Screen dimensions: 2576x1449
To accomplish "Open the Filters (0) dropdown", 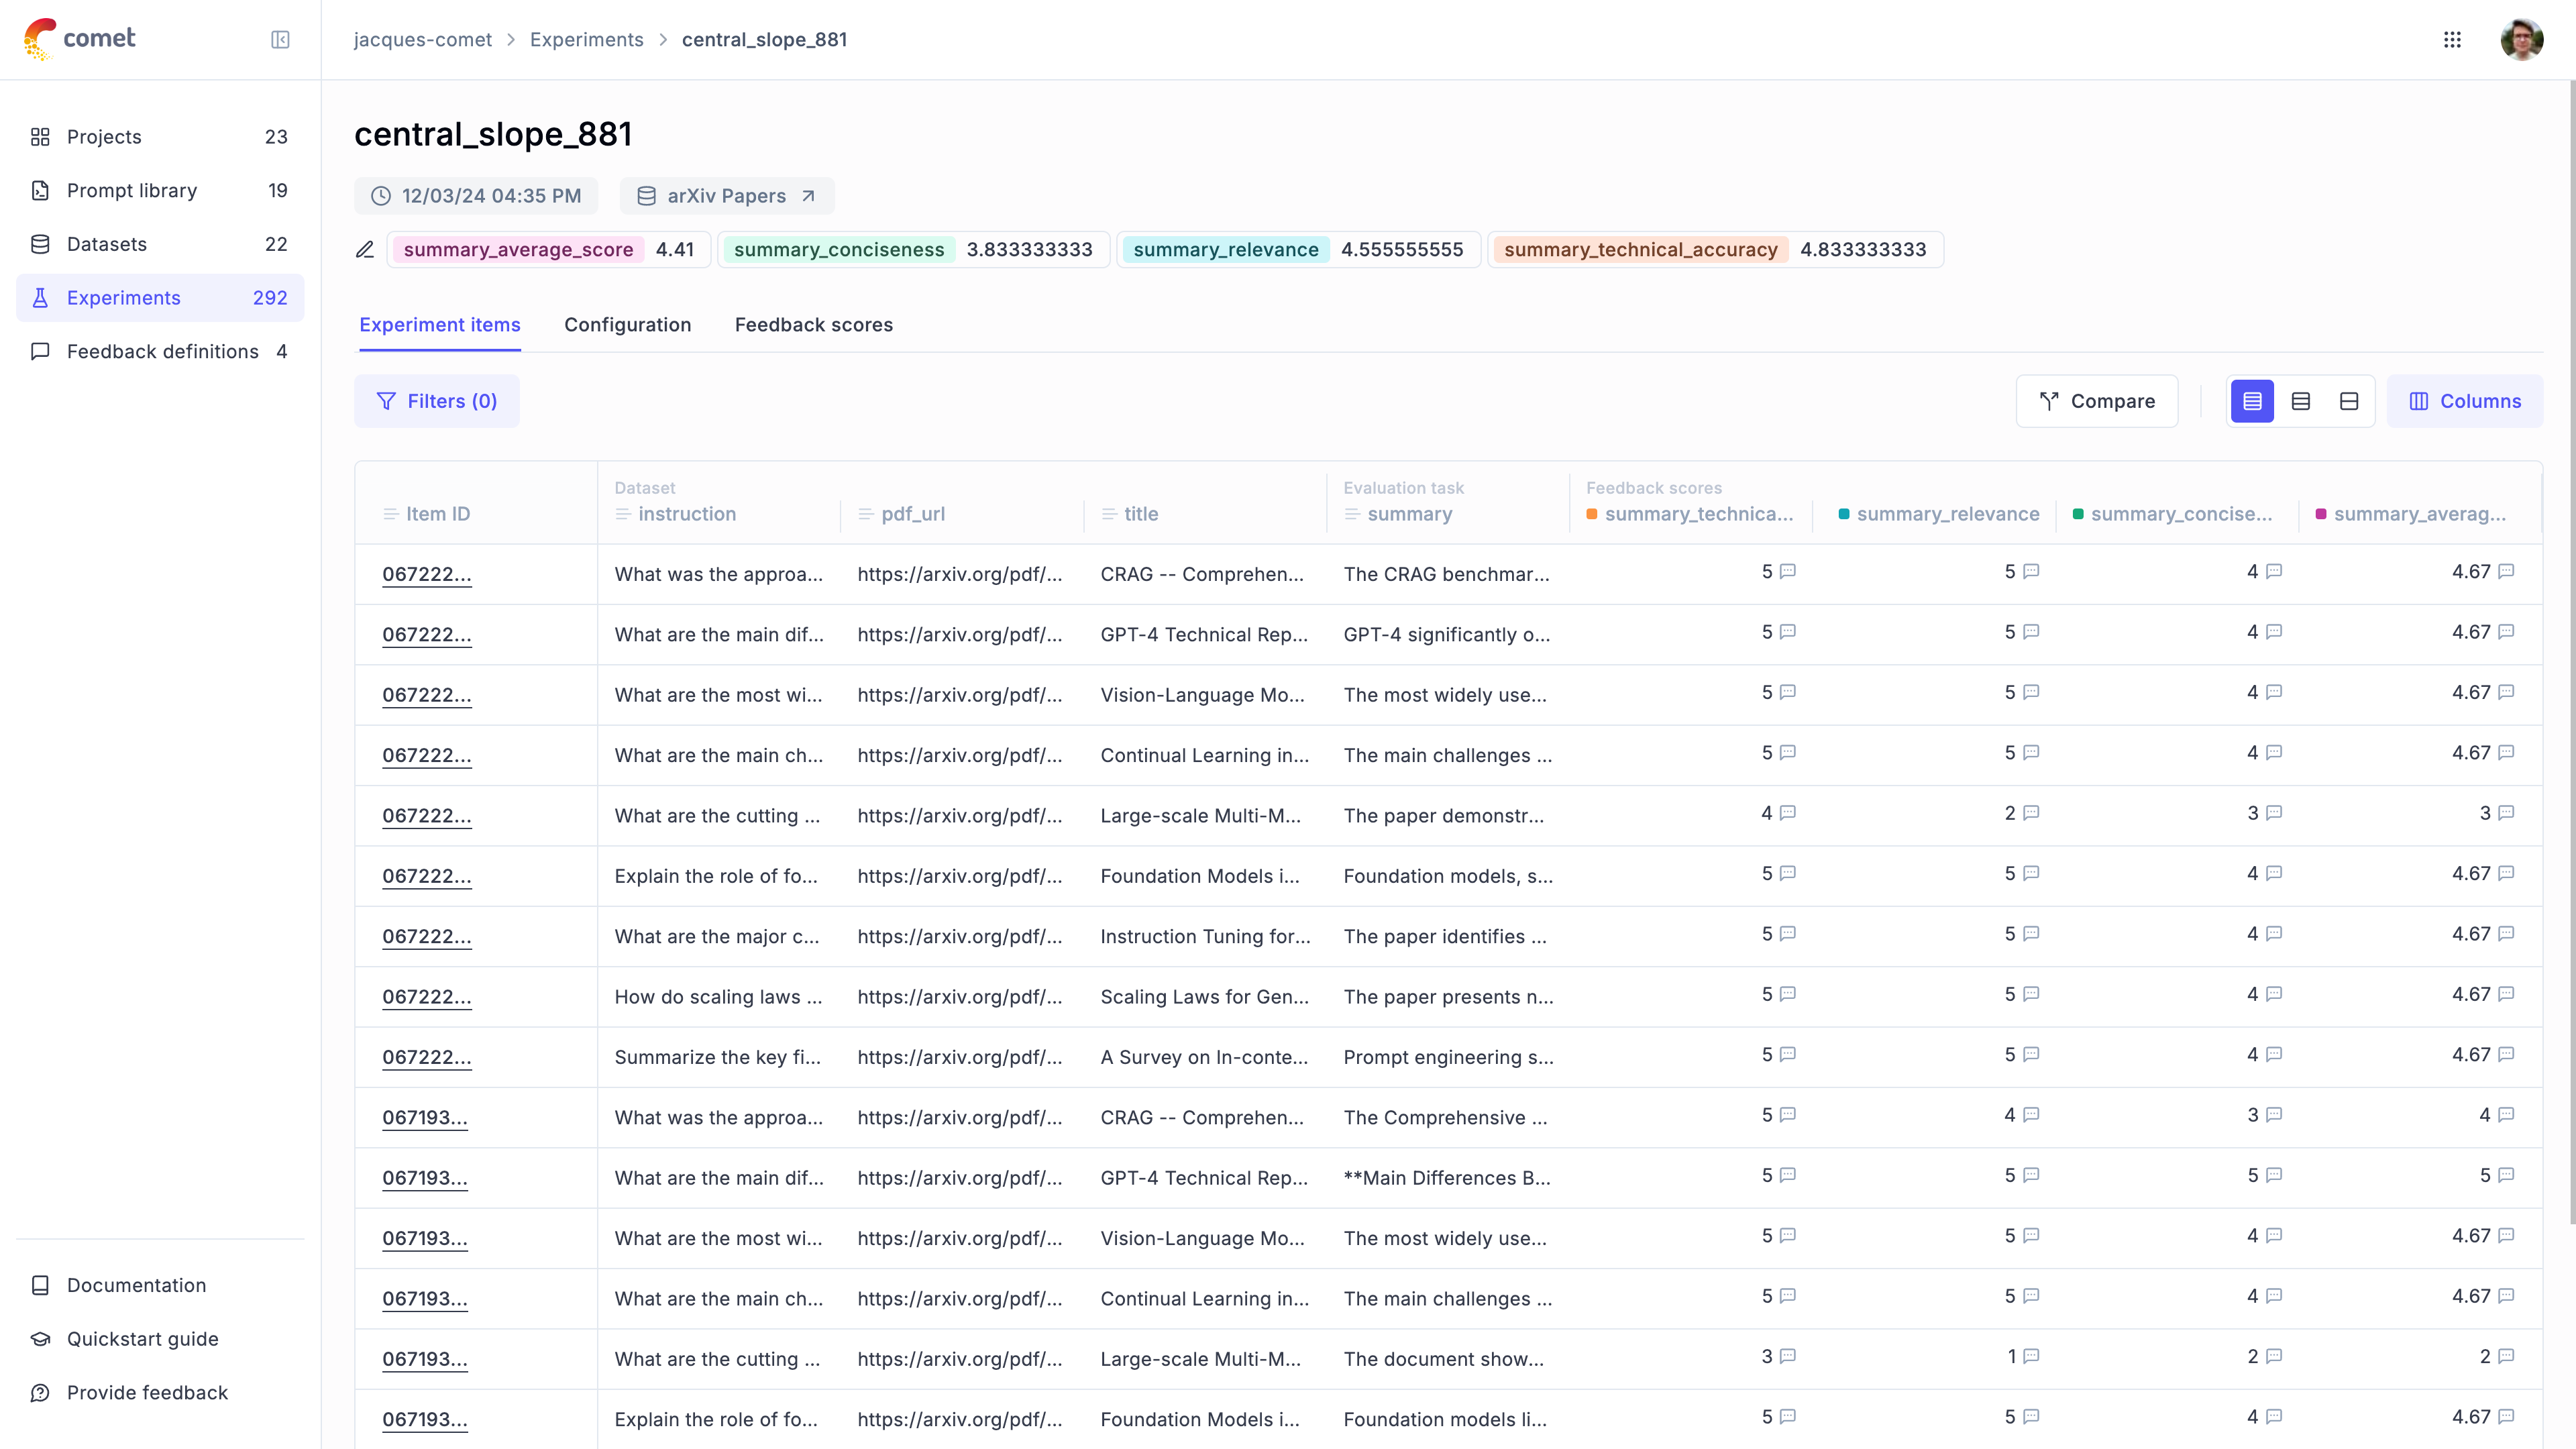I will tap(437, 401).
